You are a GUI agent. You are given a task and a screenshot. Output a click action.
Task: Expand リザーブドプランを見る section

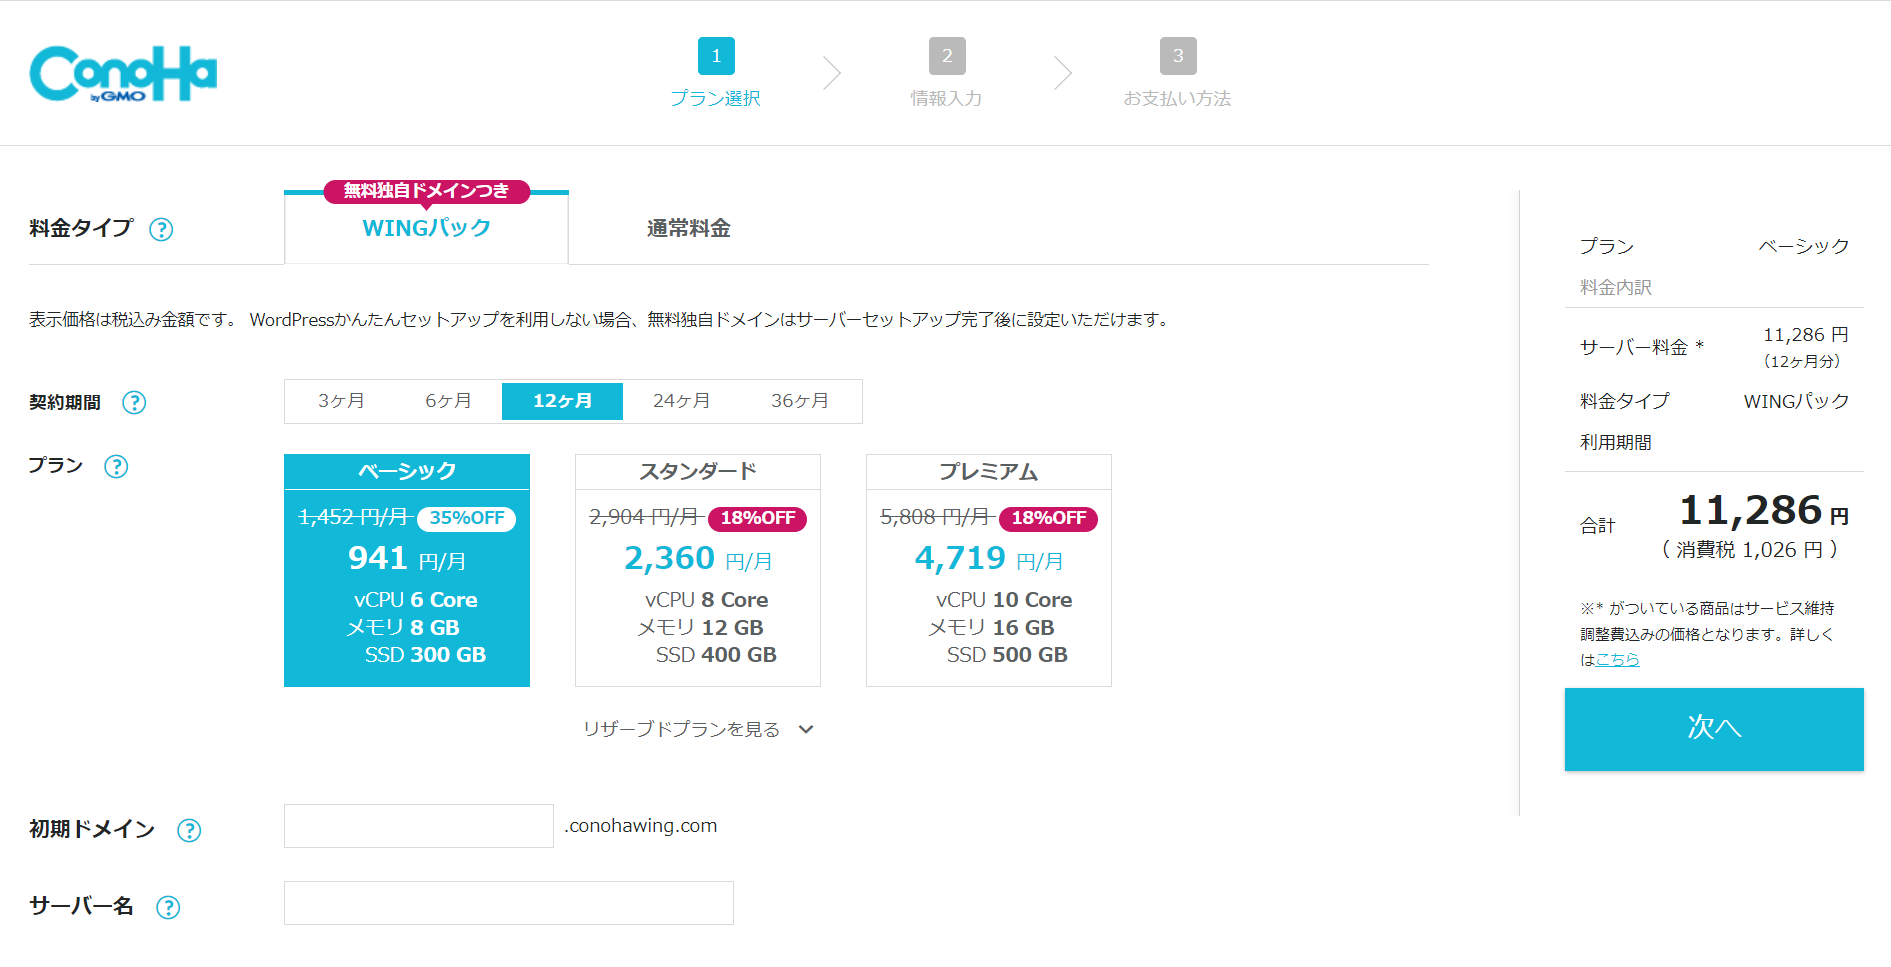coord(698,729)
